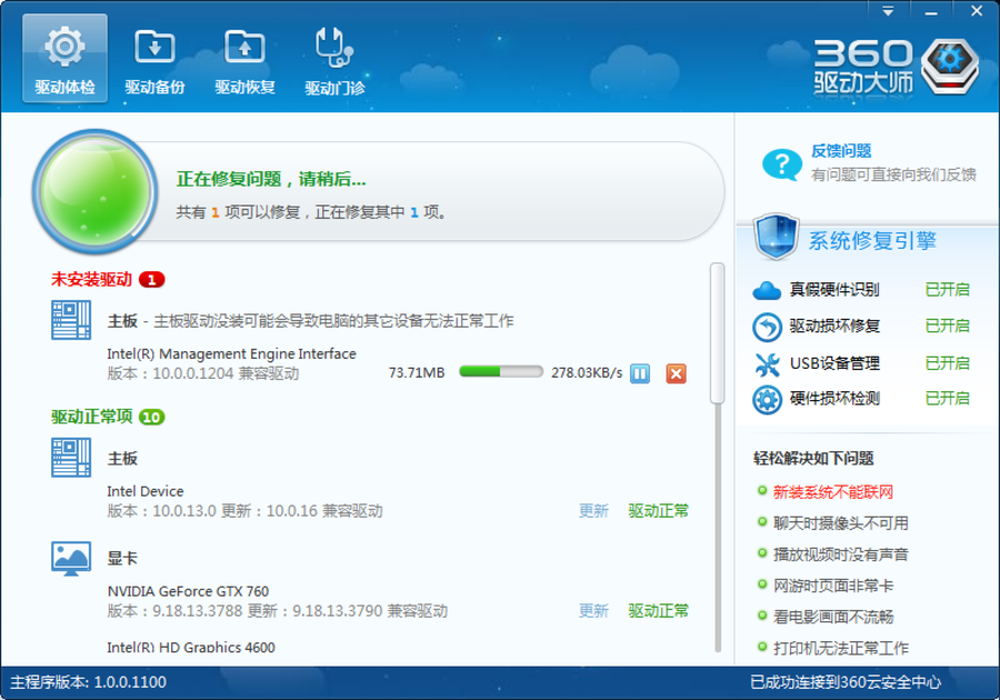Open the 驱动损坏修复 feature
This screenshot has height=700, width=1000.
834,326
